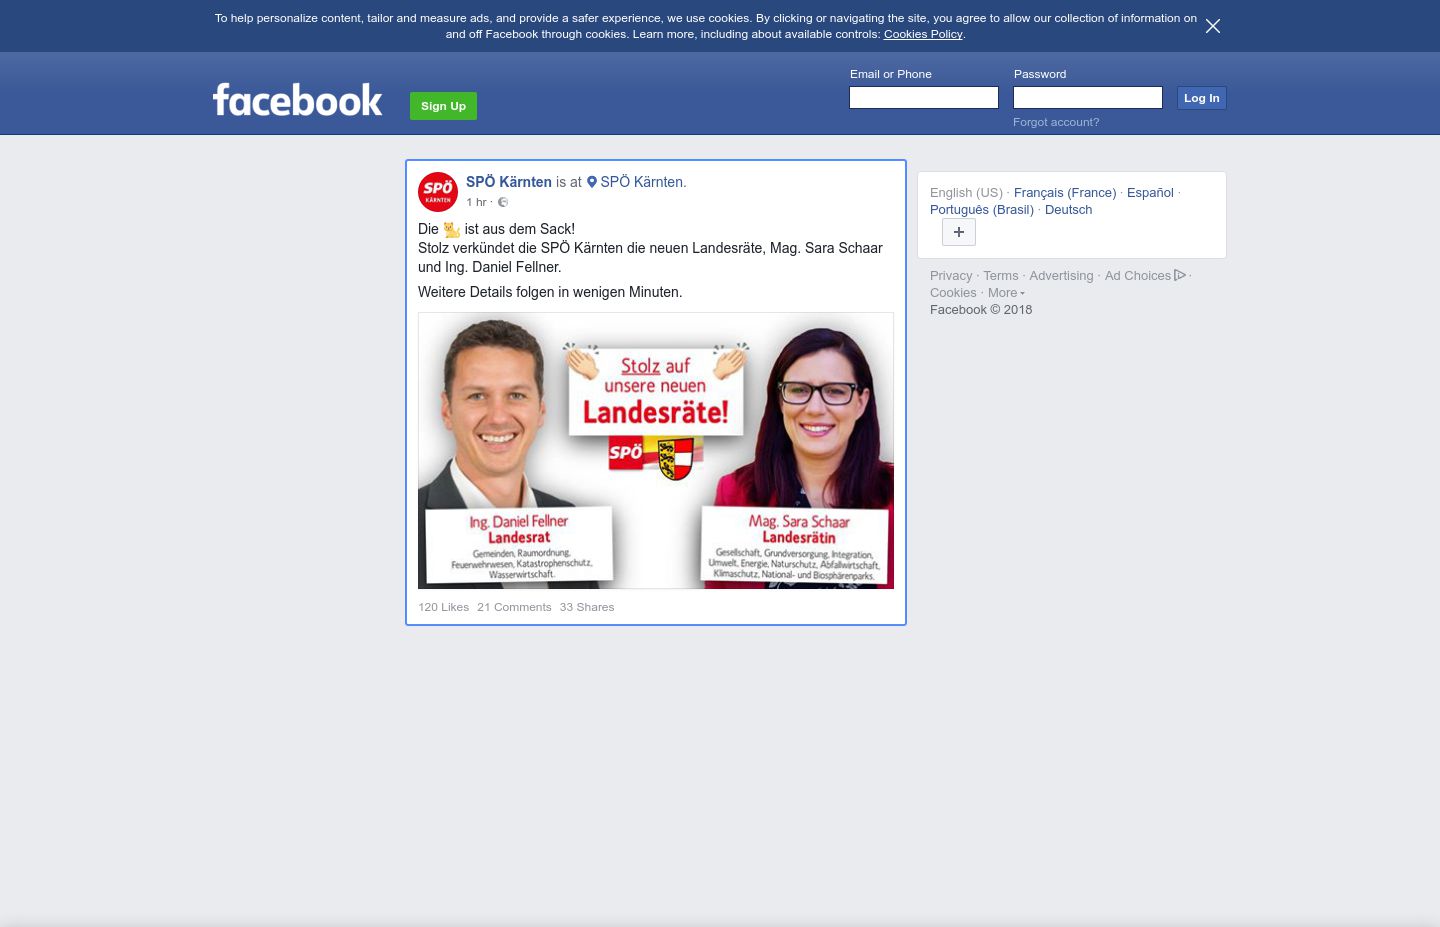The image size is (1440, 927).
Task: Open the Cookies Policy link
Action: click(922, 34)
